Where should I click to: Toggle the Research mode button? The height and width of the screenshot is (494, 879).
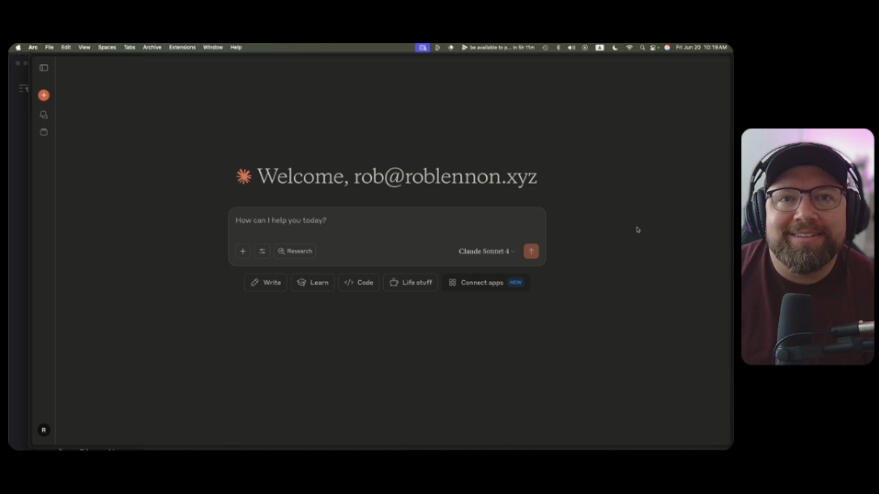[x=295, y=251]
